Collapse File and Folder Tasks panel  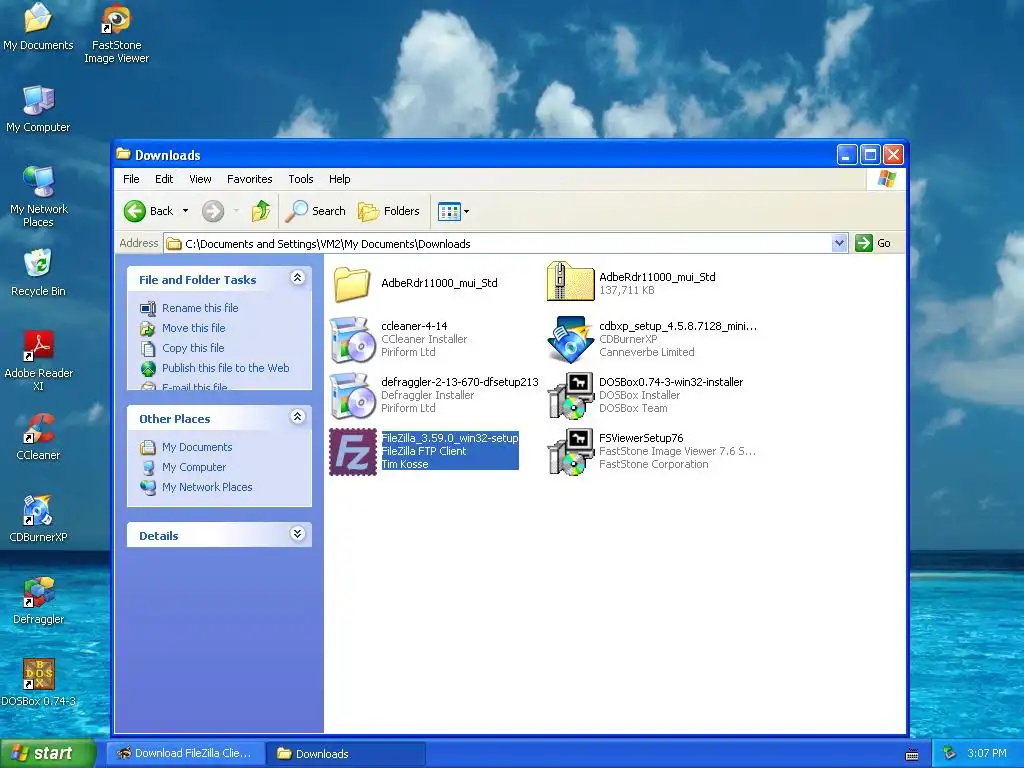[297, 278]
